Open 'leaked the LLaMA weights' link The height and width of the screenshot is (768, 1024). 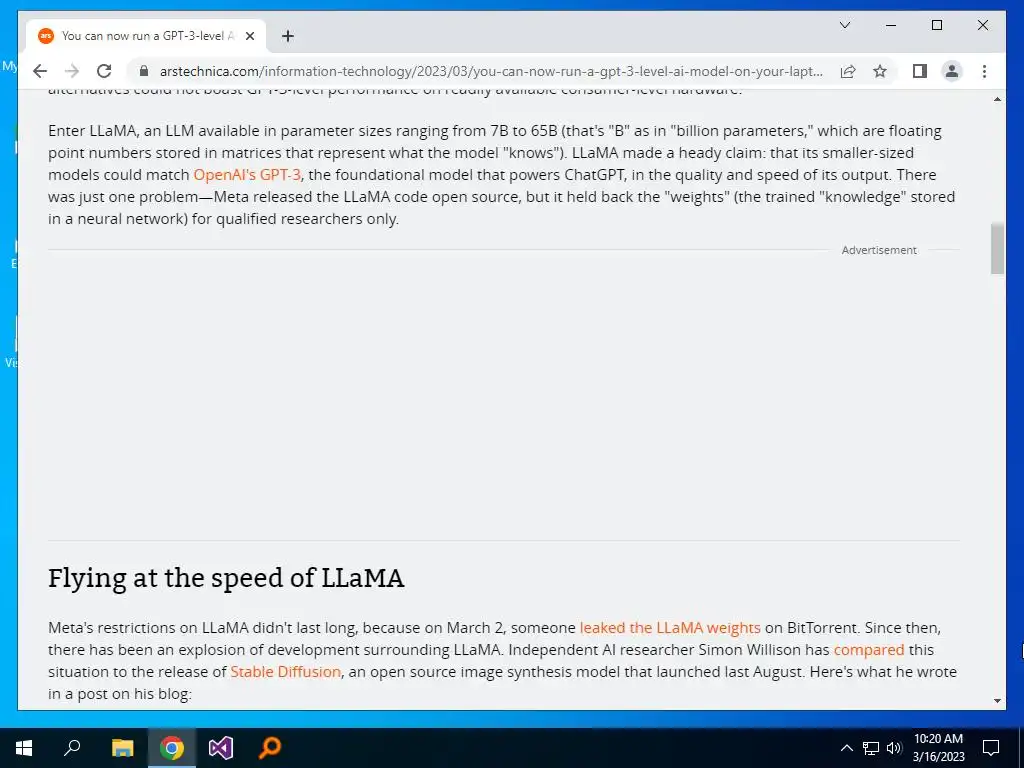[x=670, y=628]
